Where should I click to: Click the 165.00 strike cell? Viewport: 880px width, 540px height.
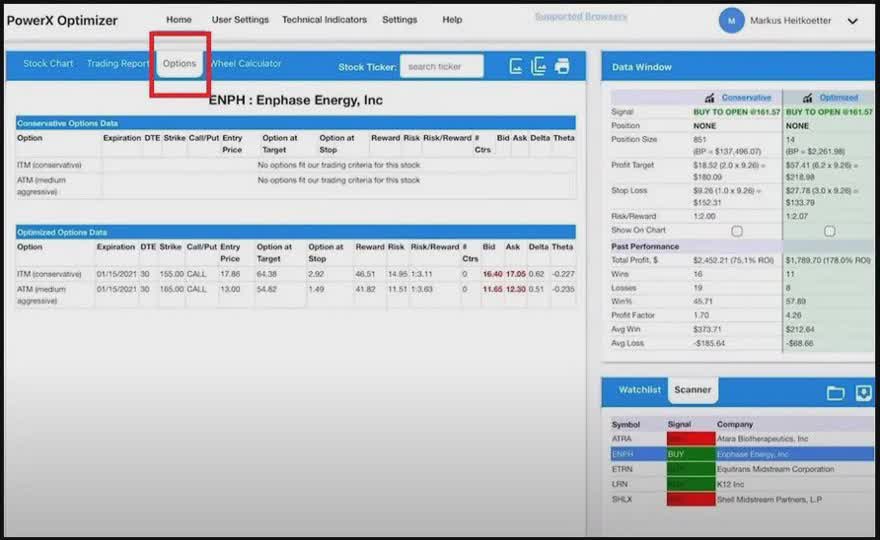point(171,289)
